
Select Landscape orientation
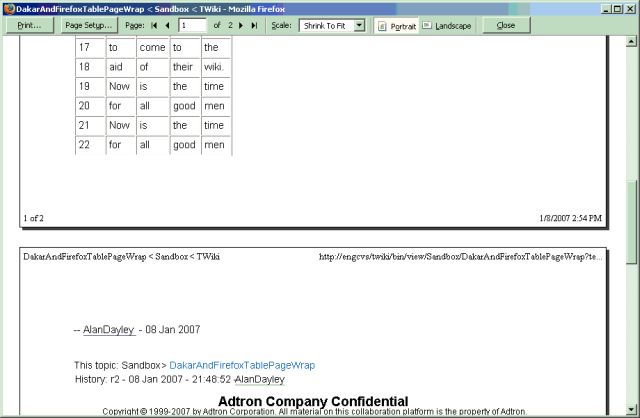point(447,26)
